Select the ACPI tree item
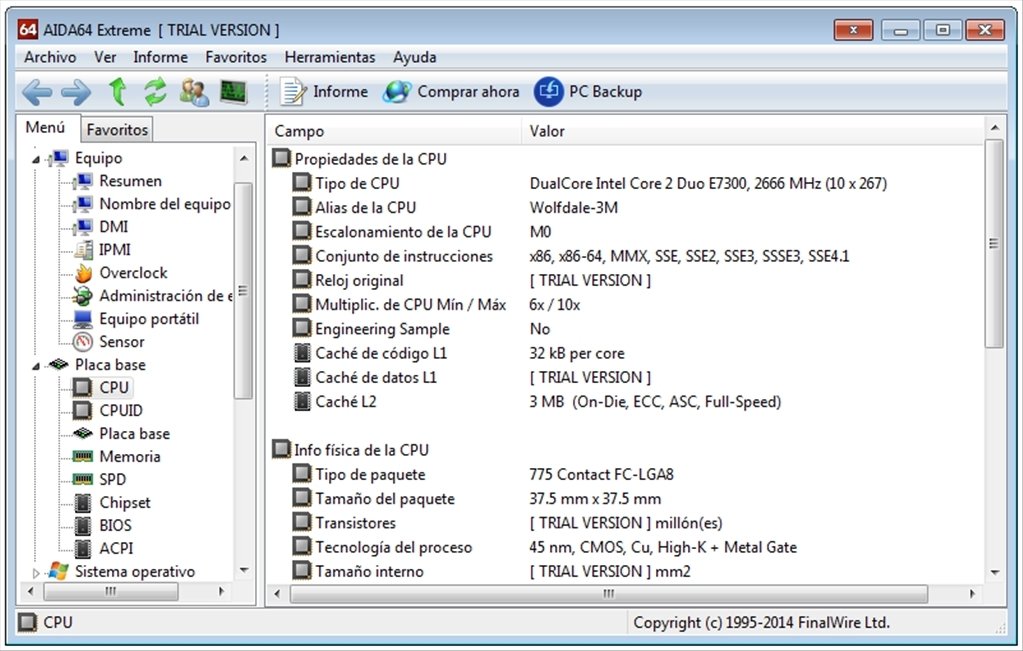This screenshot has width=1023, height=651. click(104, 549)
